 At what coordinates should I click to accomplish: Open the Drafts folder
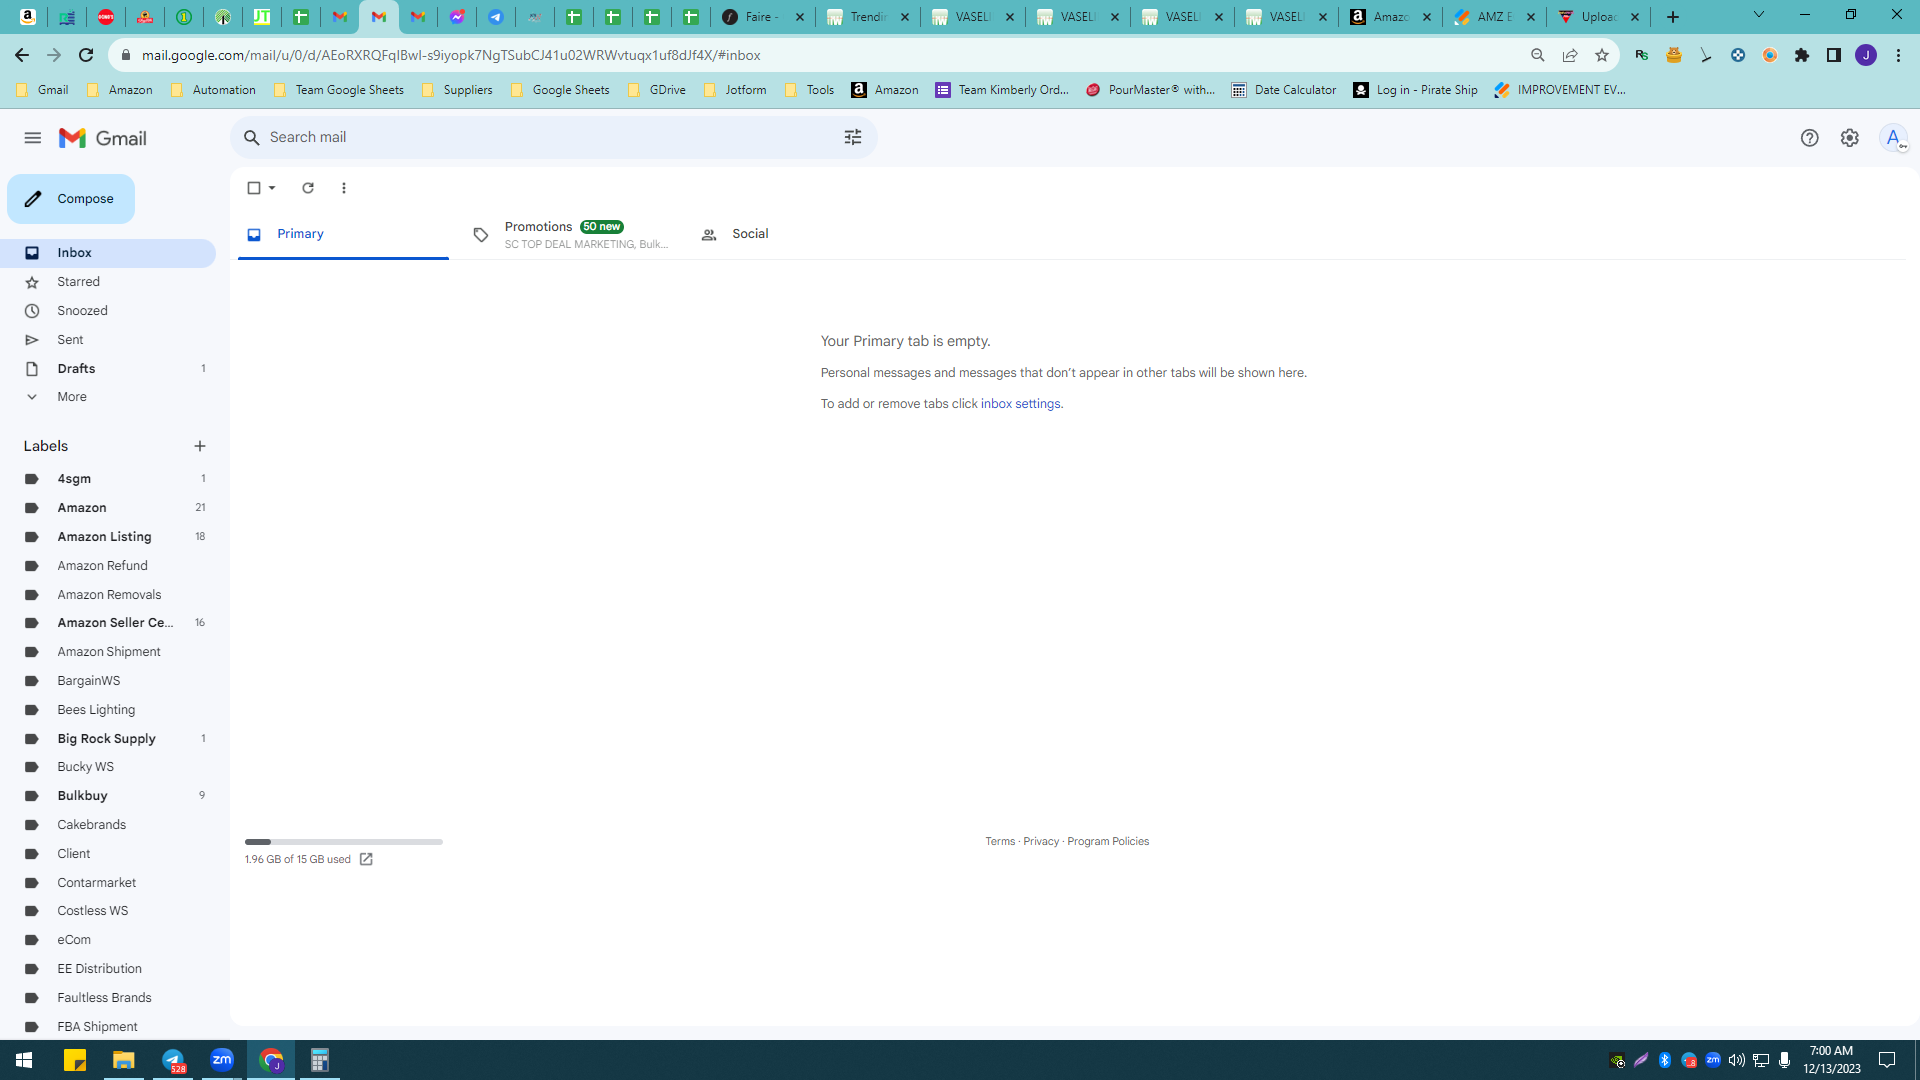108,369
